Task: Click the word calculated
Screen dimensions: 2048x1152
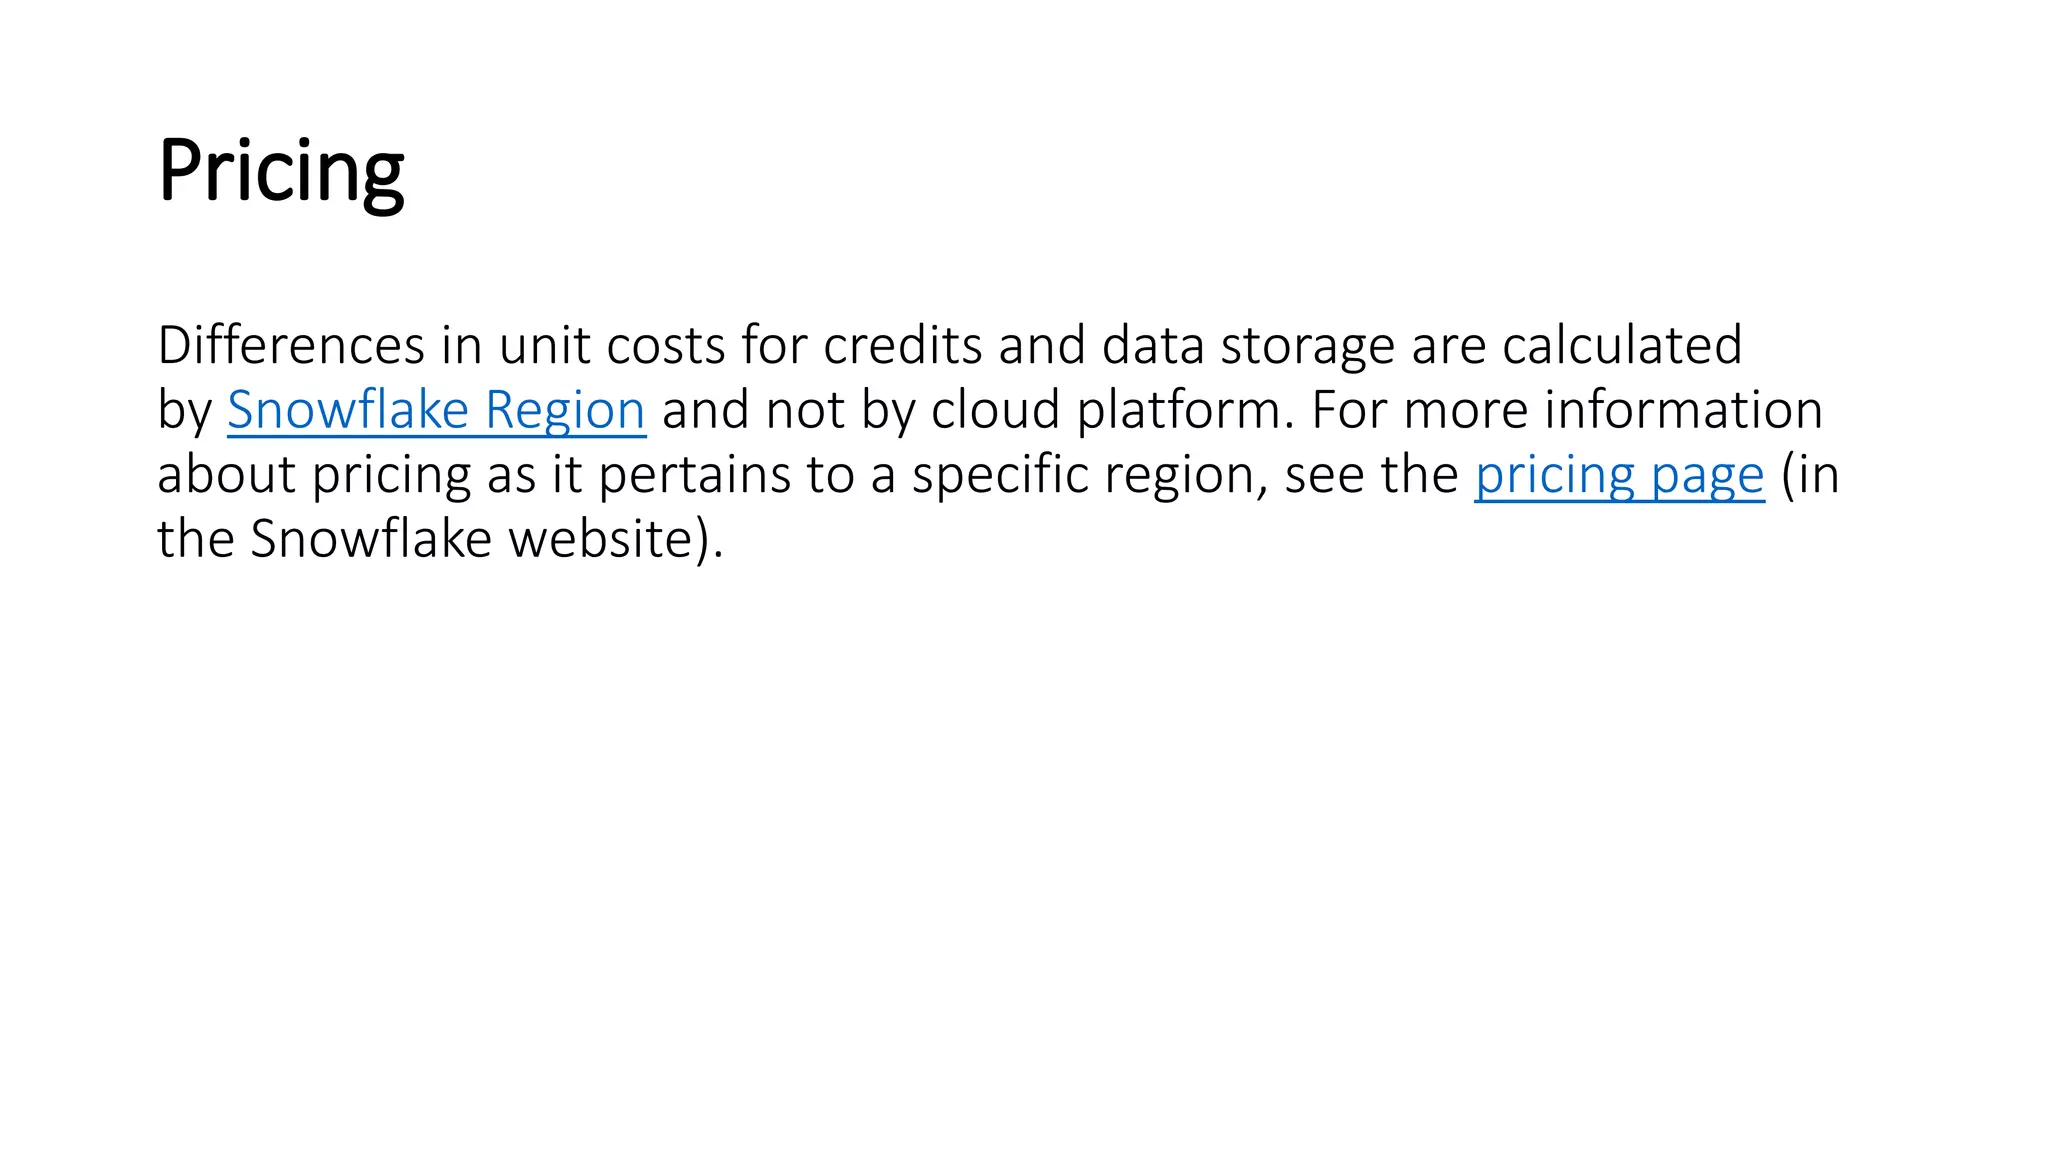Action: (1622, 345)
